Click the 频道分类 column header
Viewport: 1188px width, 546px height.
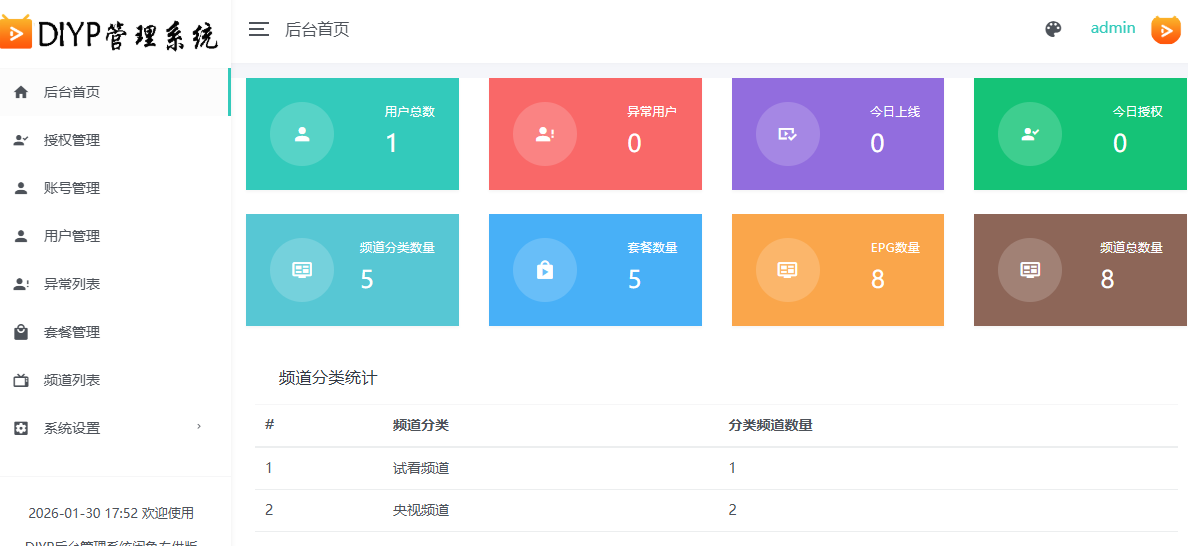[421, 426]
